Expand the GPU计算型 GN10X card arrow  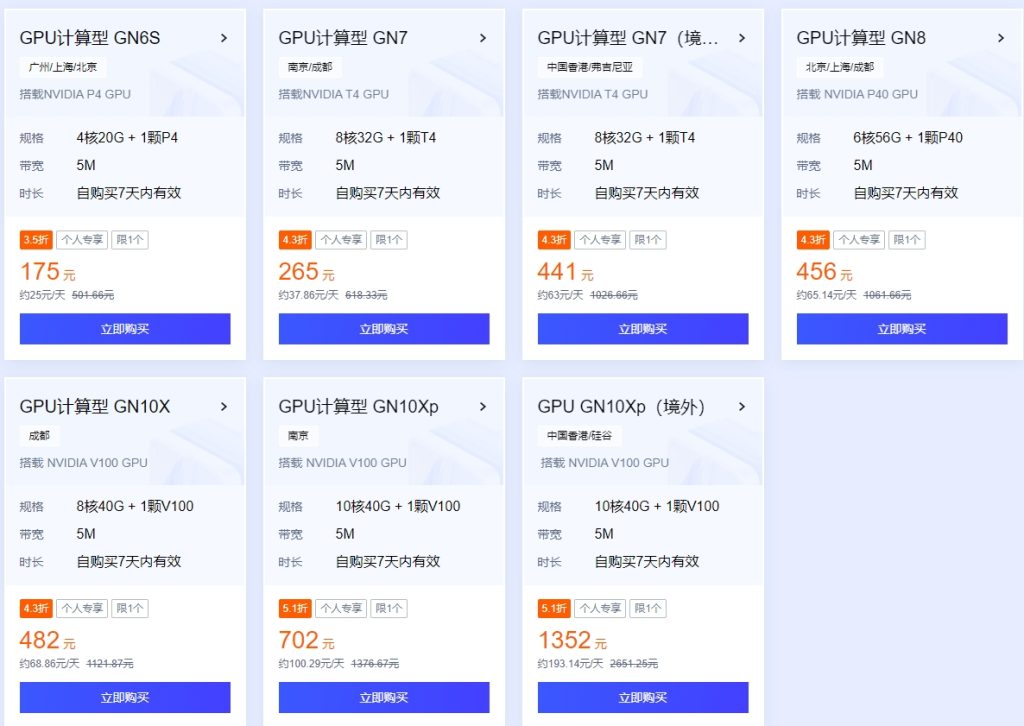point(223,406)
